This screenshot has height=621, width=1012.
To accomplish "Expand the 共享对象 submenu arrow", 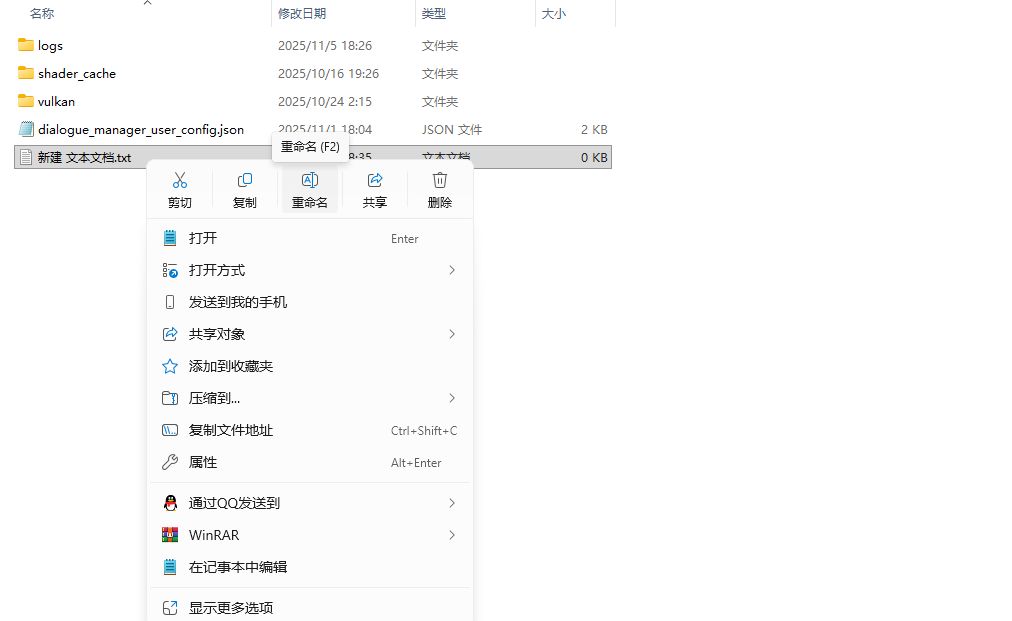I will point(452,334).
